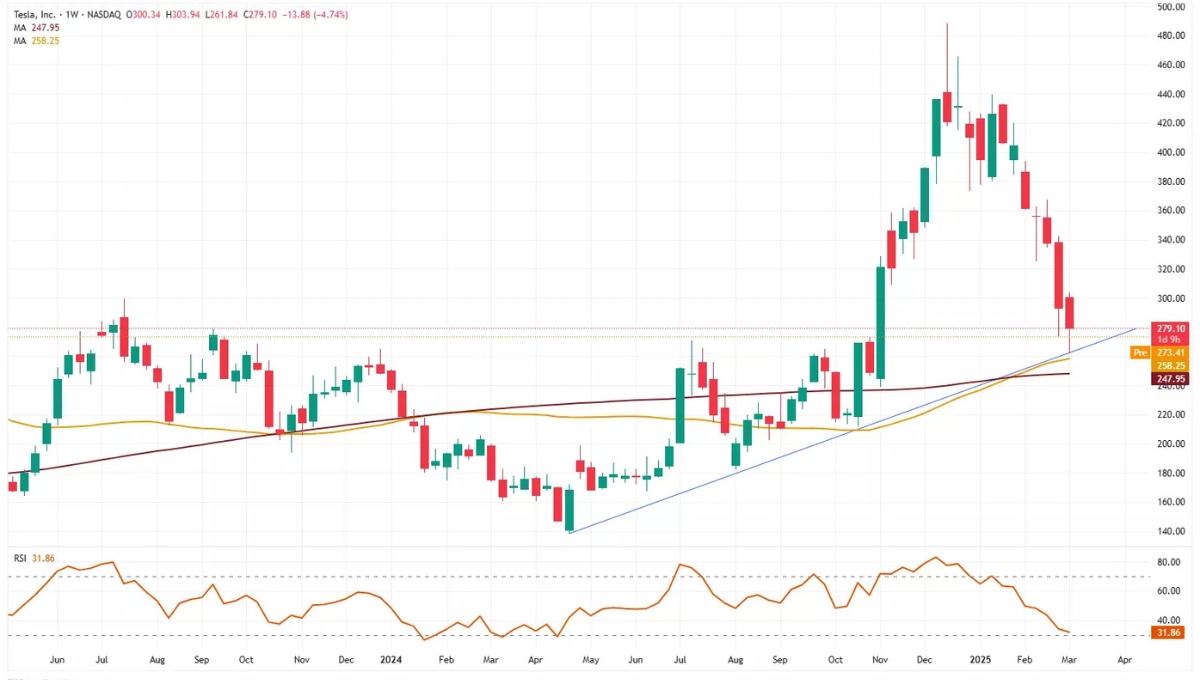
Task: Click the dark red 247.95 MA price tag
Action: tap(1171, 380)
